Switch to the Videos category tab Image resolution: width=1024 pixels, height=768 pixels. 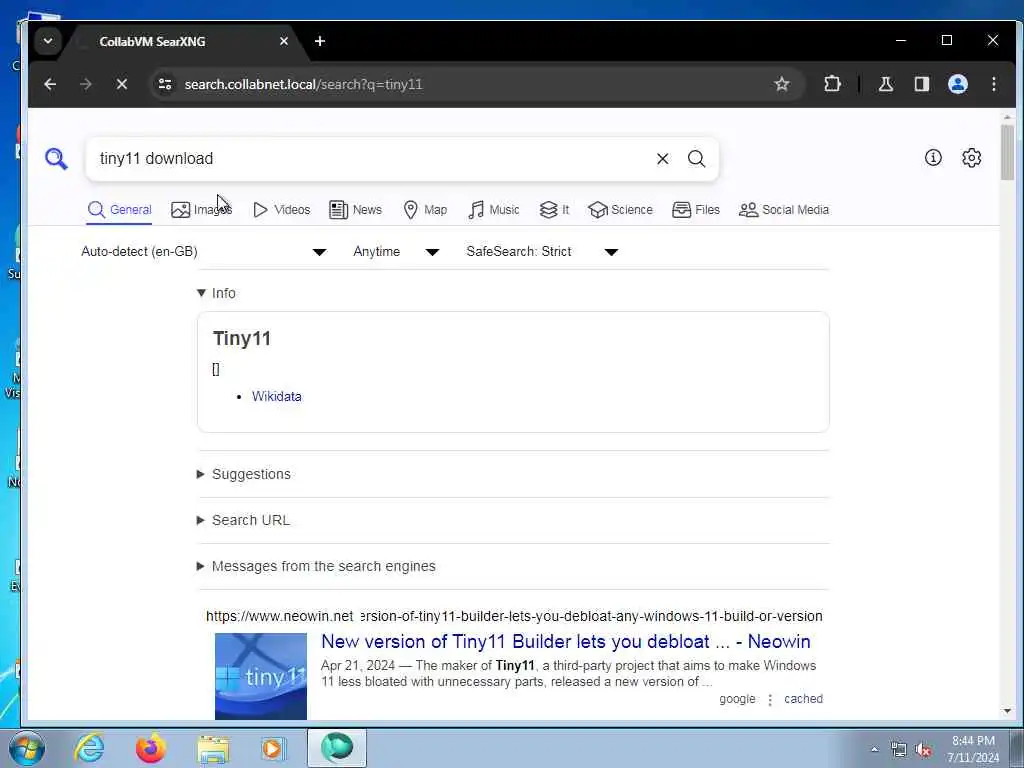[281, 210]
